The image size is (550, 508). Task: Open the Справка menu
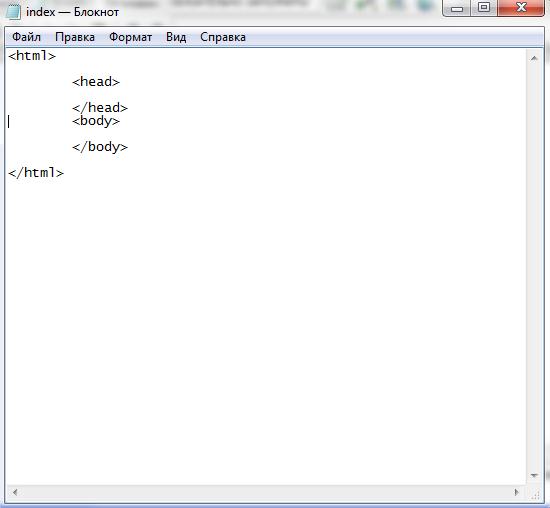click(223, 37)
